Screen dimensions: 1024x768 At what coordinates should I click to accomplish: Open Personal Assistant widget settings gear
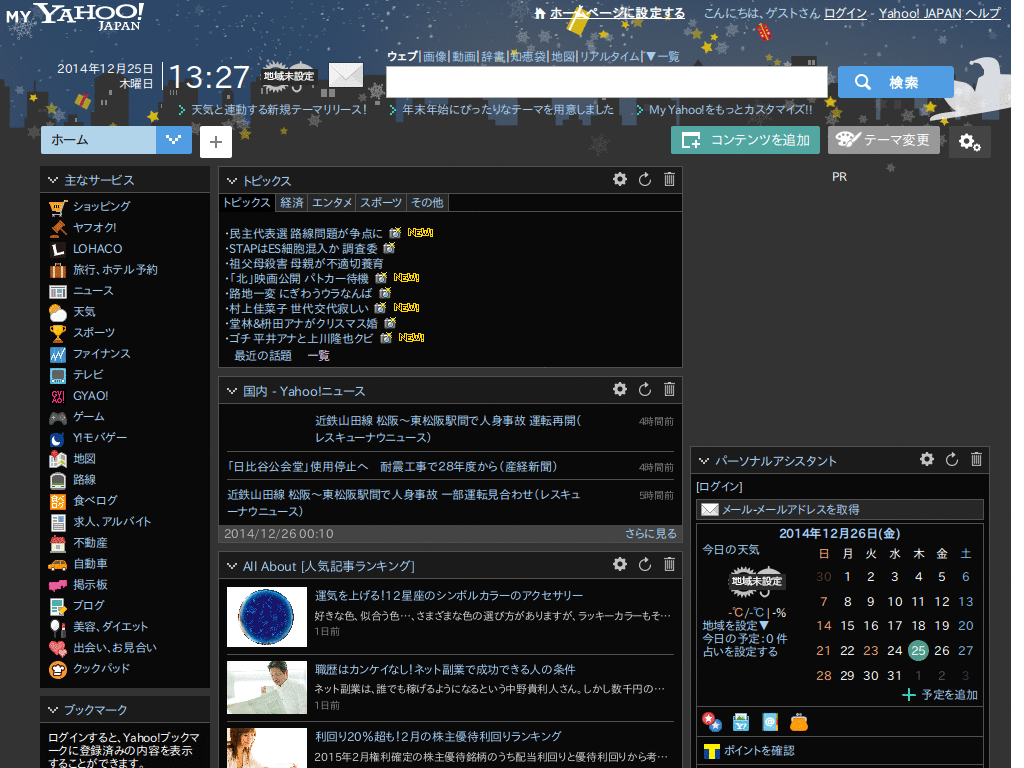click(927, 459)
